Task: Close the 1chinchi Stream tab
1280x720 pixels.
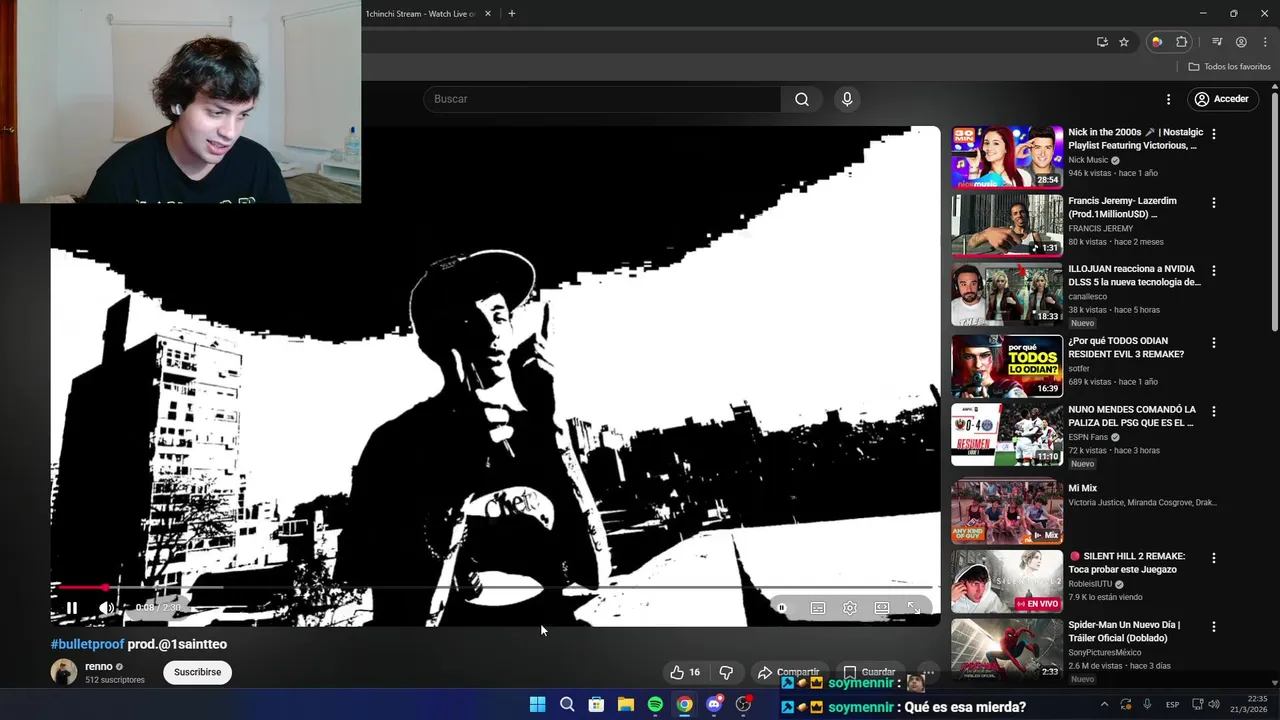Action: pos(488,14)
